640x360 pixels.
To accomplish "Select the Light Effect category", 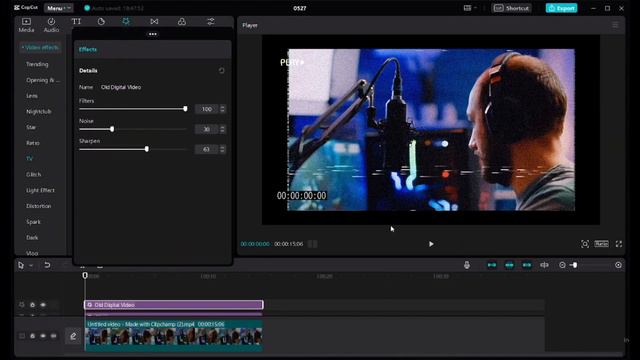I will pyautogui.click(x=40, y=190).
